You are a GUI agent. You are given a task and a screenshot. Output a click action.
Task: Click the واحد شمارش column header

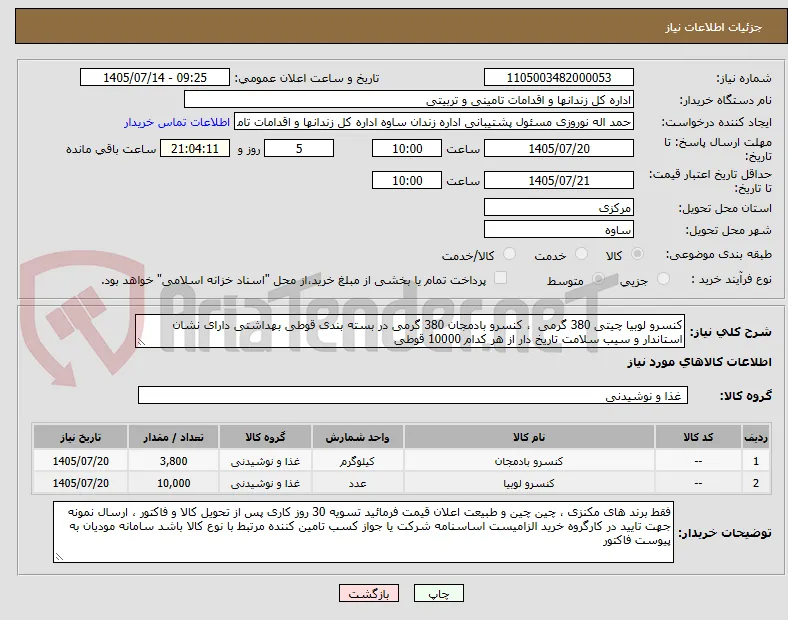click(357, 437)
